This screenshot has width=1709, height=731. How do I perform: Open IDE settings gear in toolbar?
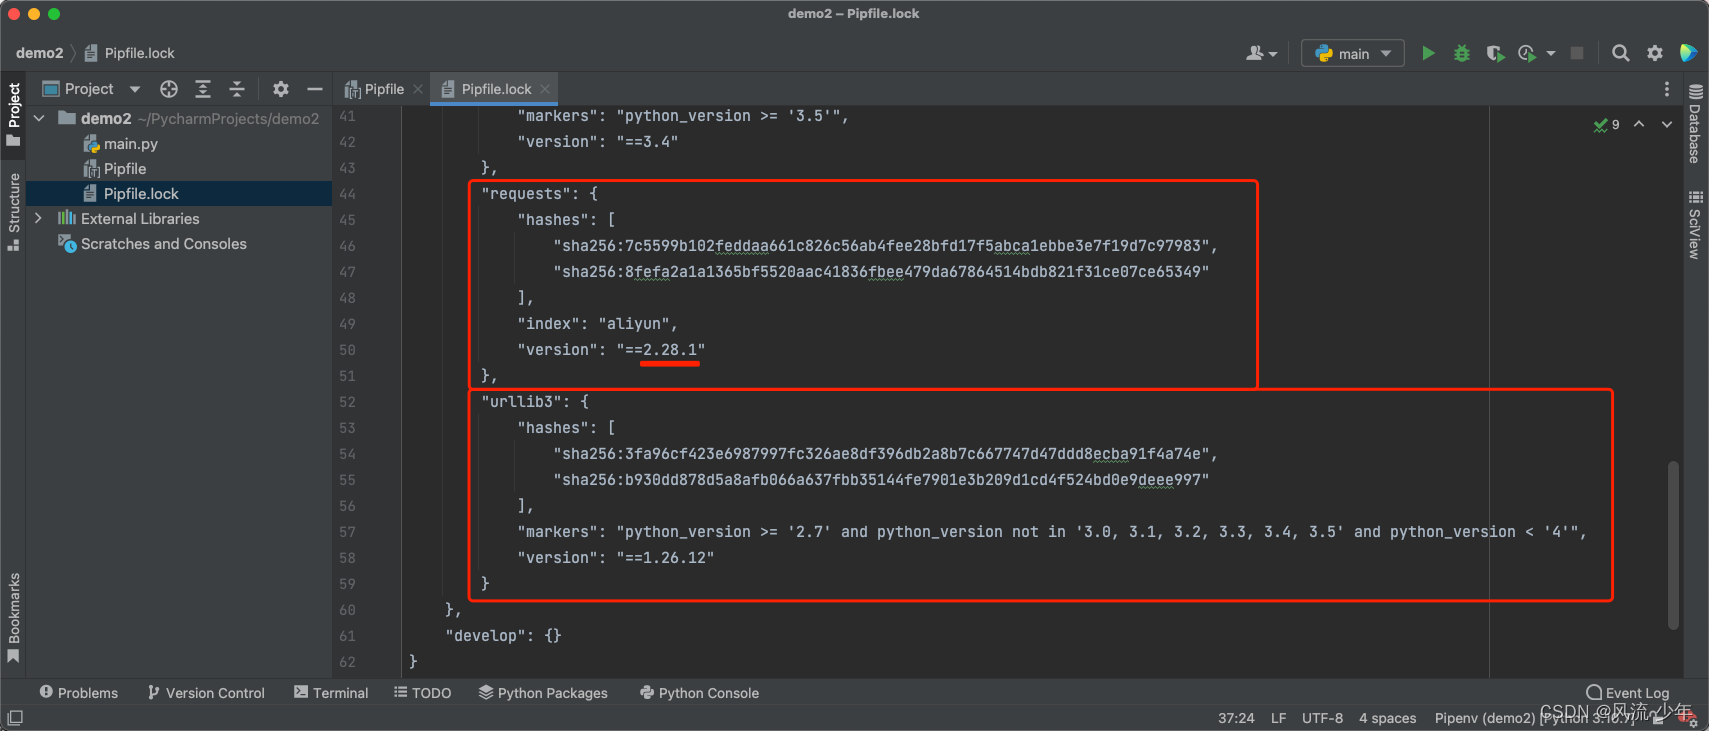click(x=1655, y=53)
